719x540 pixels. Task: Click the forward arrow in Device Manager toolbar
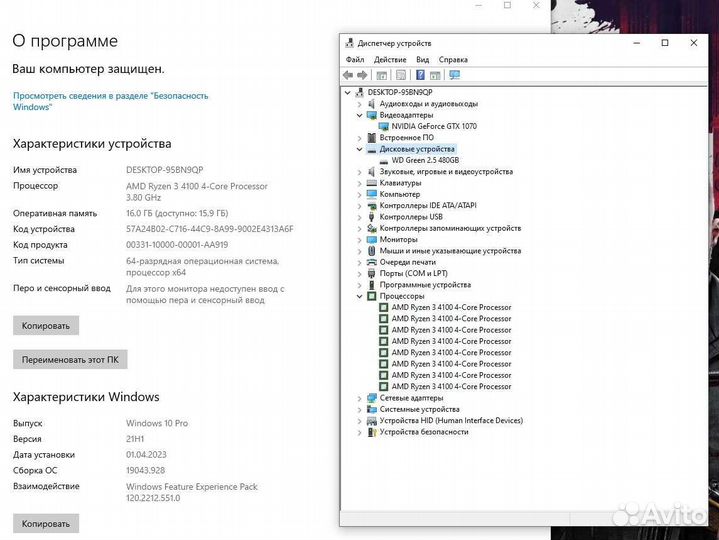pos(362,75)
